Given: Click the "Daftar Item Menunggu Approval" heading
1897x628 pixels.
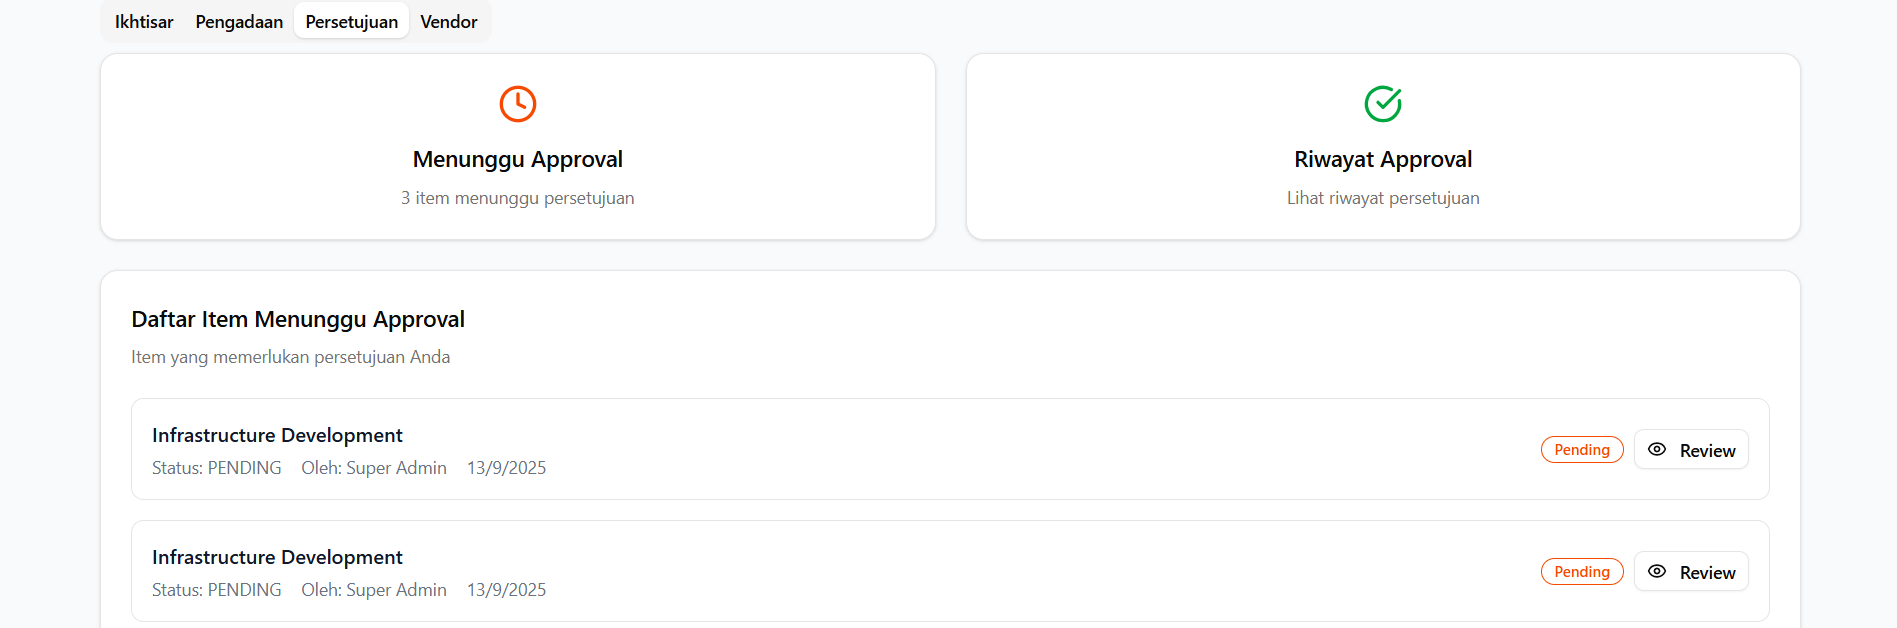Looking at the screenshot, I should [298, 320].
